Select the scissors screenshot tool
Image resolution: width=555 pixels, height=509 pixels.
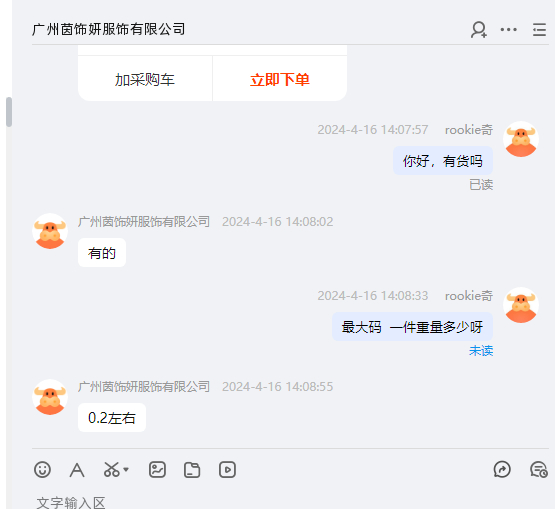pos(111,470)
